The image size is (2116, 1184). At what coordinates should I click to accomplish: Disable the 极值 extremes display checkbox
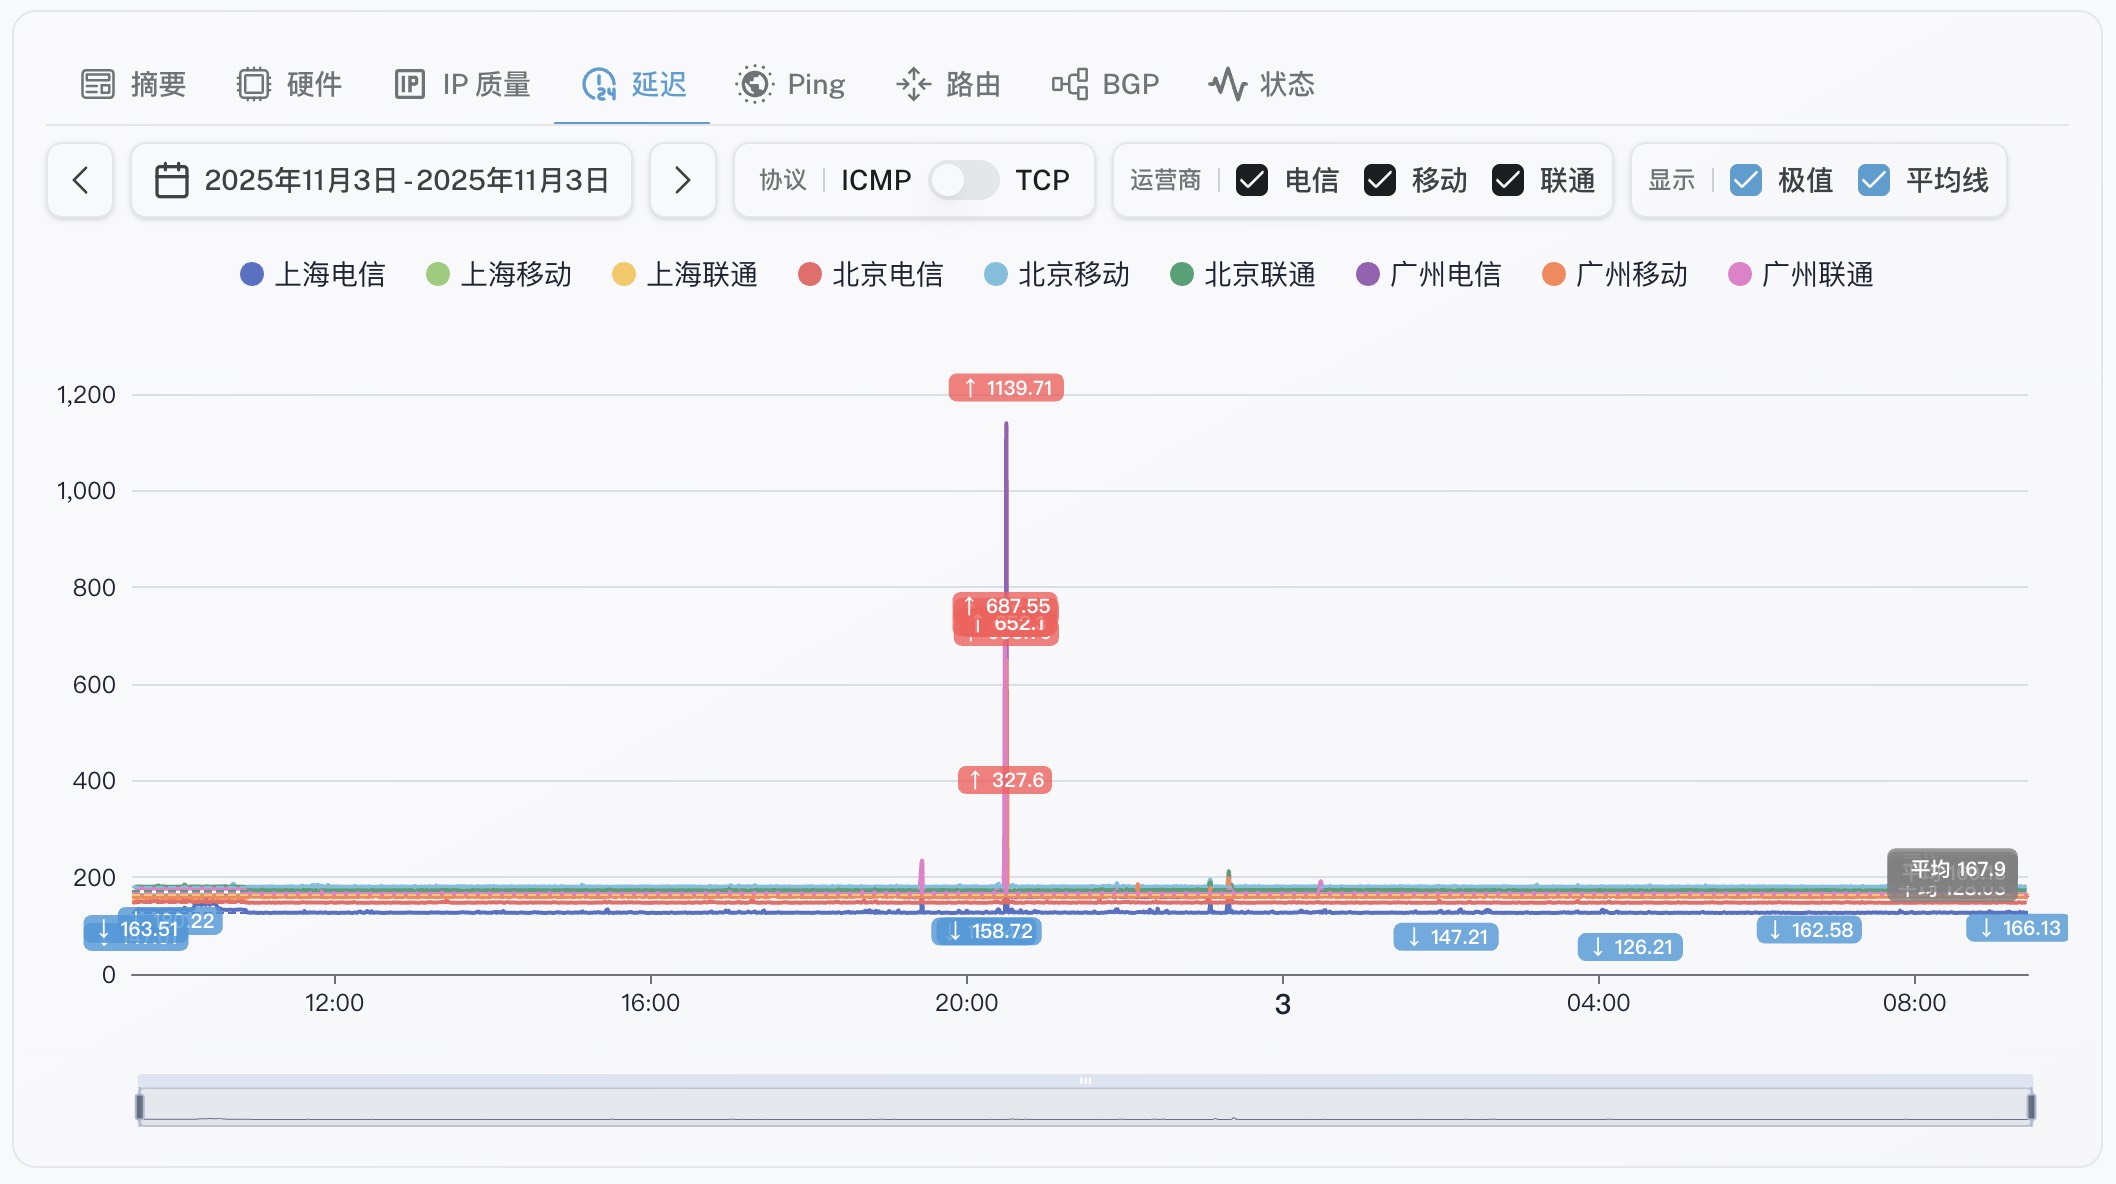click(x=1746, y=180)
